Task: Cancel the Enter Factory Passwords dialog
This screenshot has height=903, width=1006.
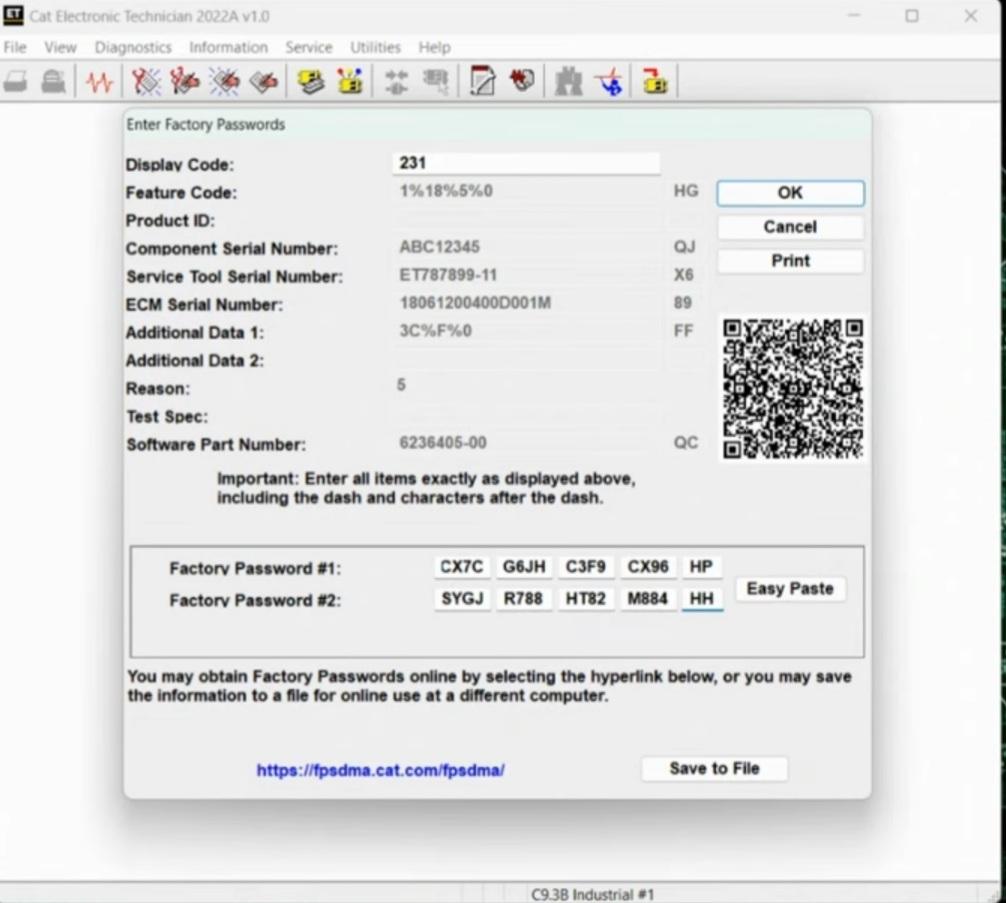Action: (x=790, y=227)
